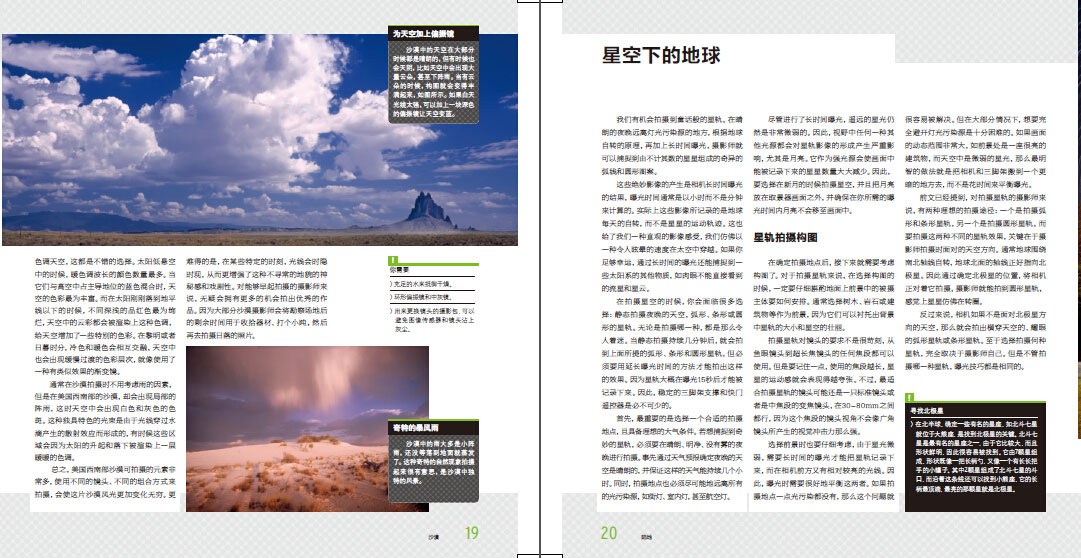Click the green exclamation icon above 寻找北极星 box

coord(908,399)
